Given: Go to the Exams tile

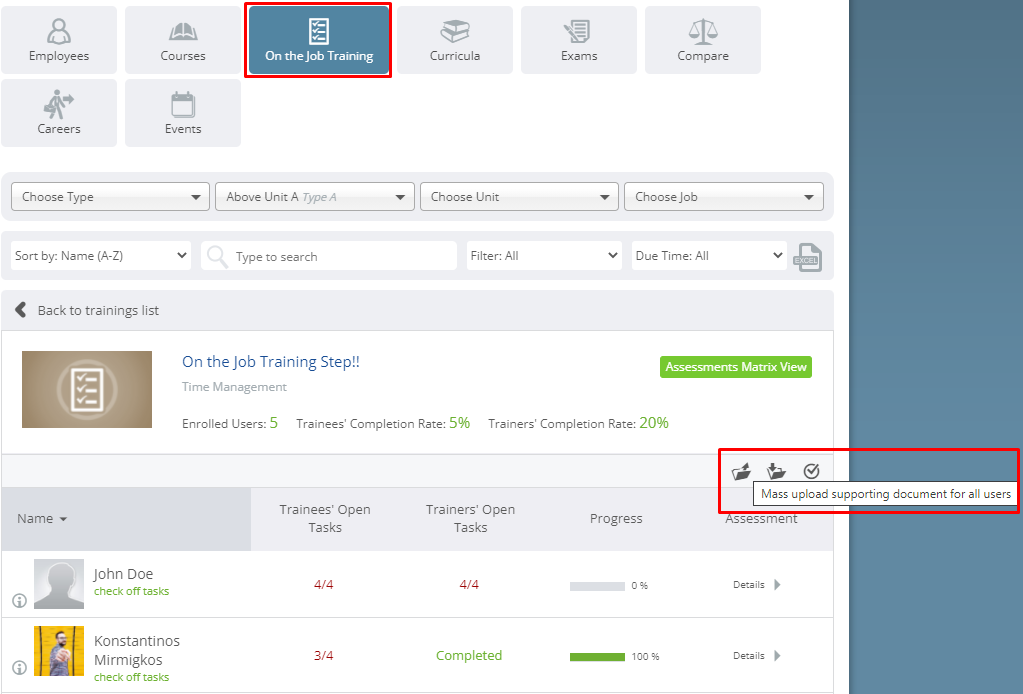Looking at the screenshot, I should click(x=579, y=40).
